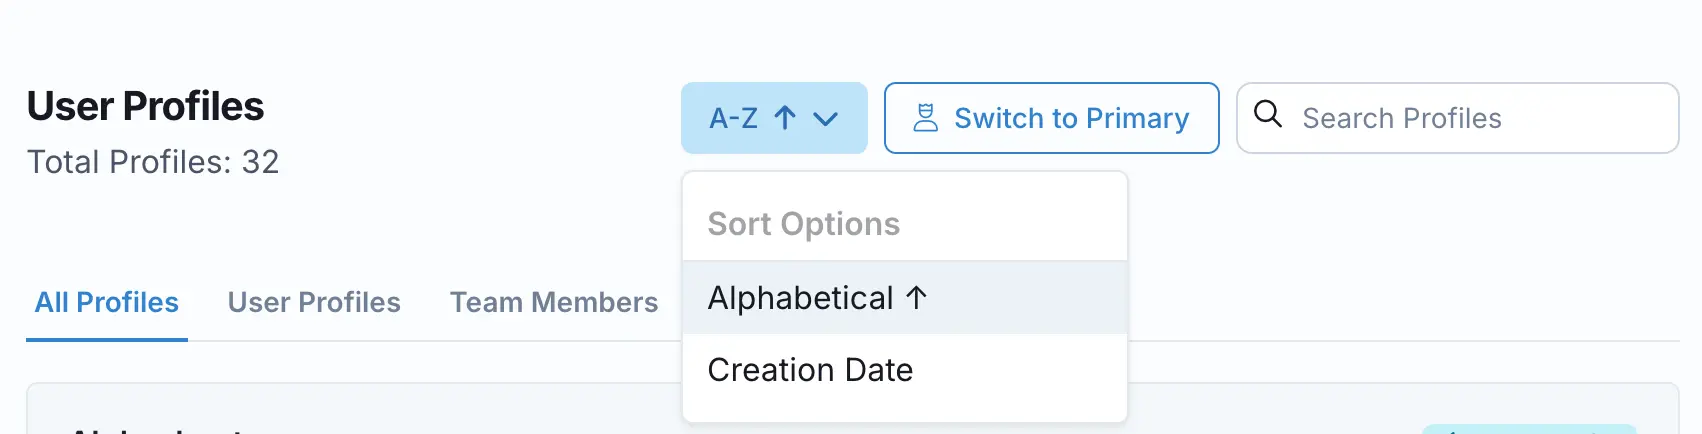
Task: Click the profile card panel below tabs
Action: pyautogui.click(x=400, y=410)
